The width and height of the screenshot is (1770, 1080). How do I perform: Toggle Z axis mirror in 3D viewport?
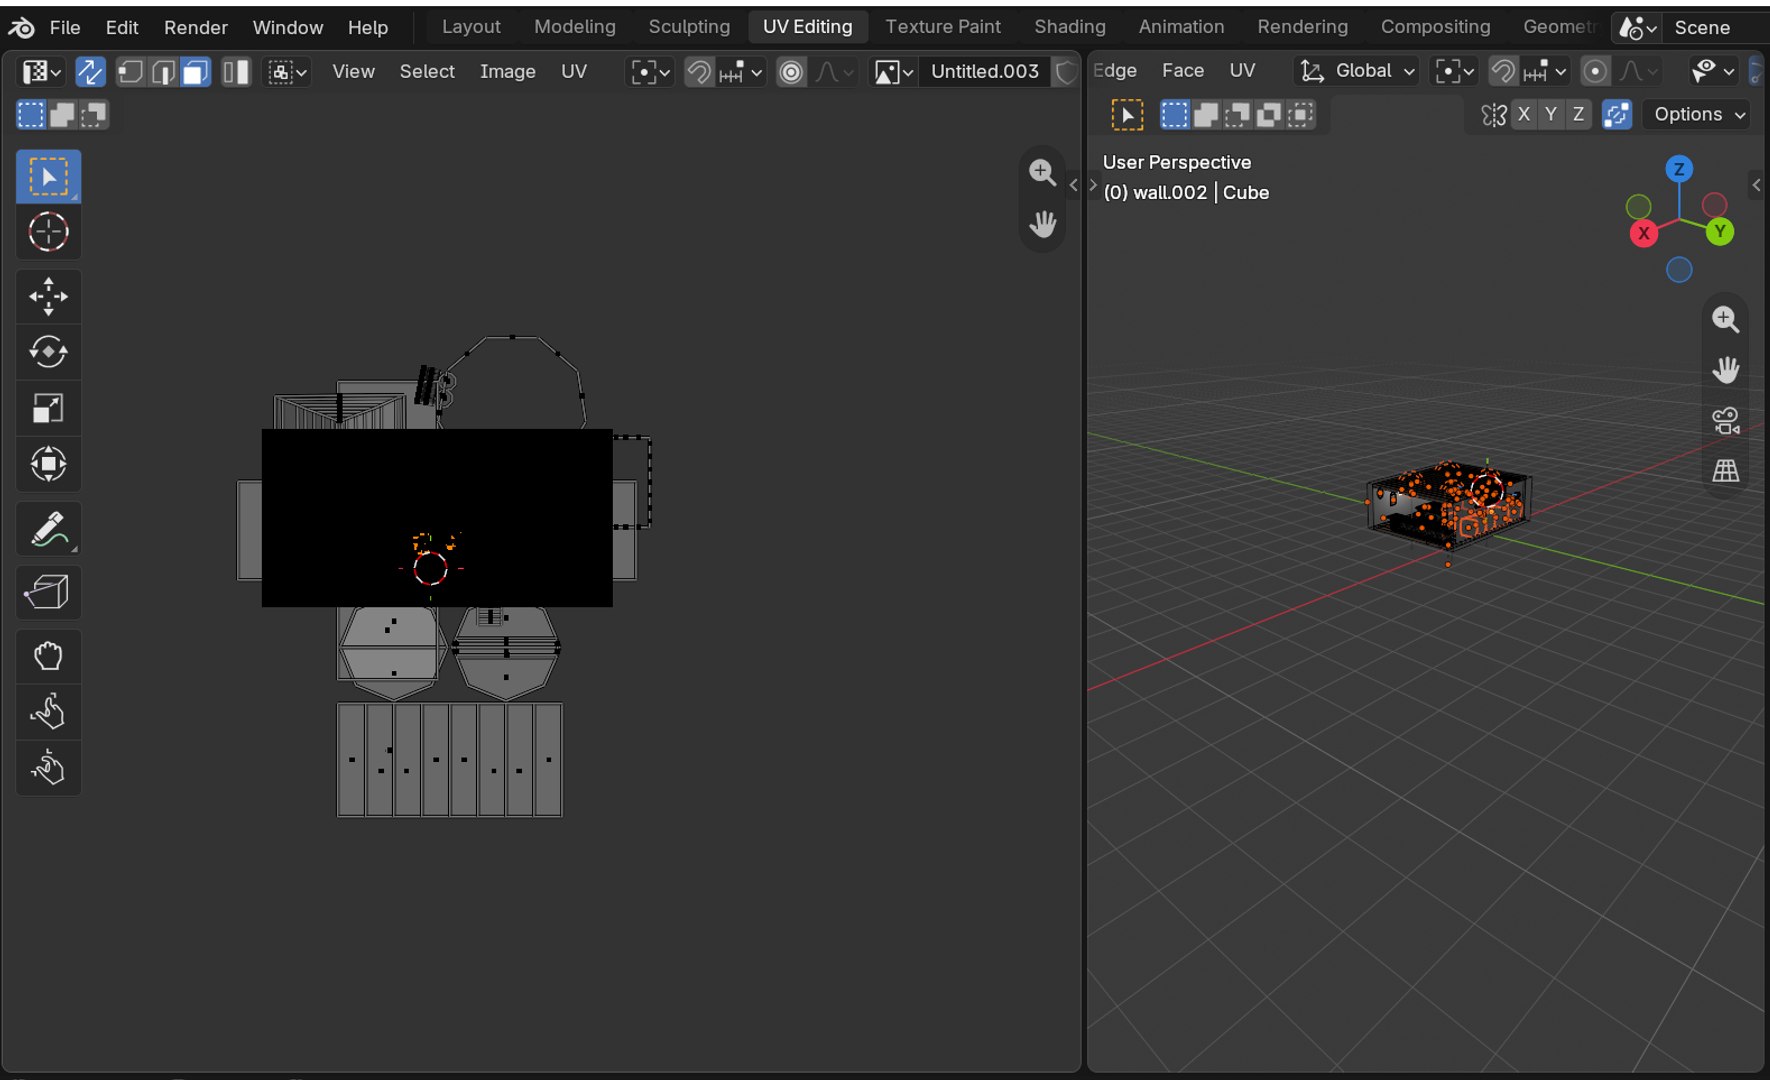pyautogui.click(x=1578, y=115)
